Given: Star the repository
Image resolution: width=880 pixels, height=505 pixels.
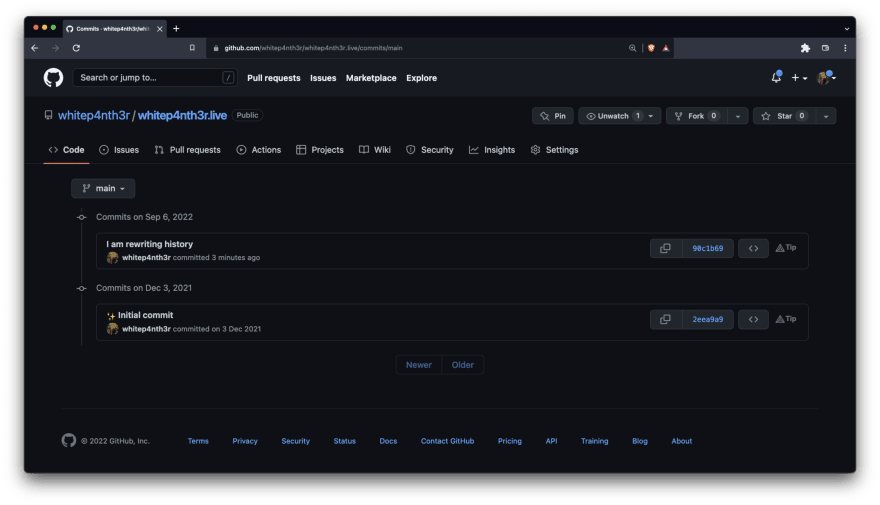Looking at the screenshot, I should 785,116.
